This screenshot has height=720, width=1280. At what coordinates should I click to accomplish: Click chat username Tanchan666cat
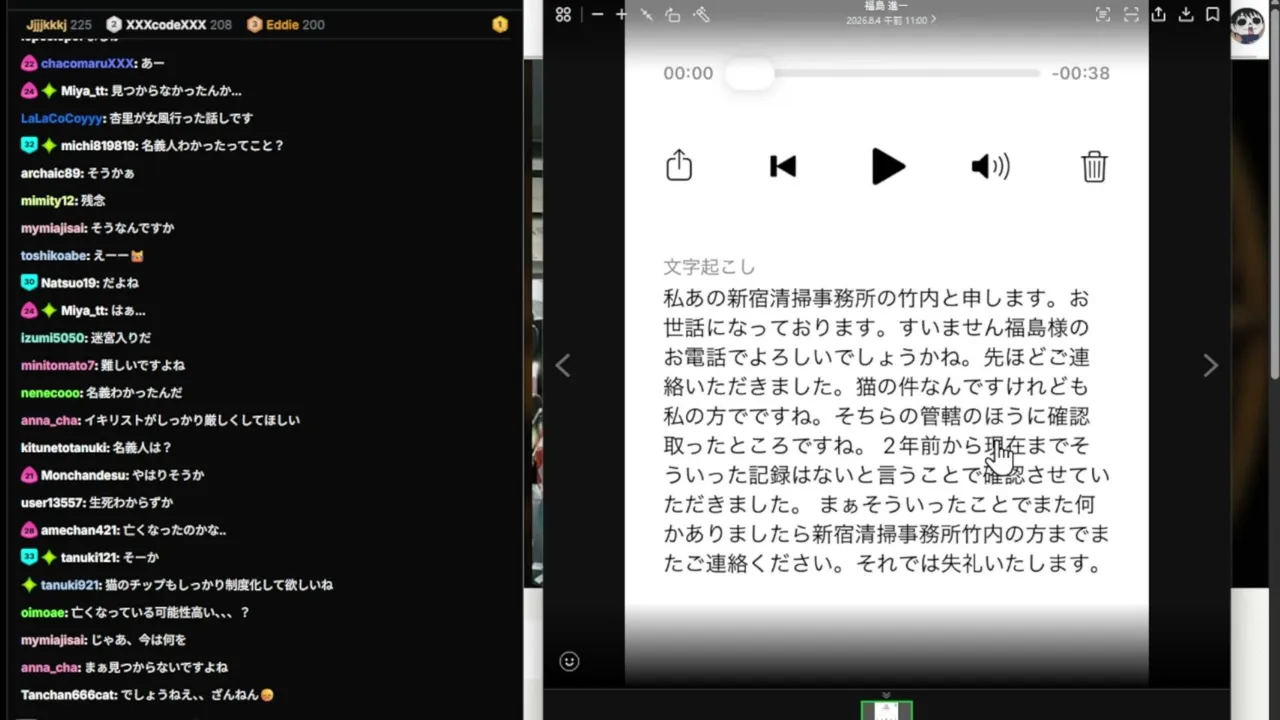coord(69,694)
